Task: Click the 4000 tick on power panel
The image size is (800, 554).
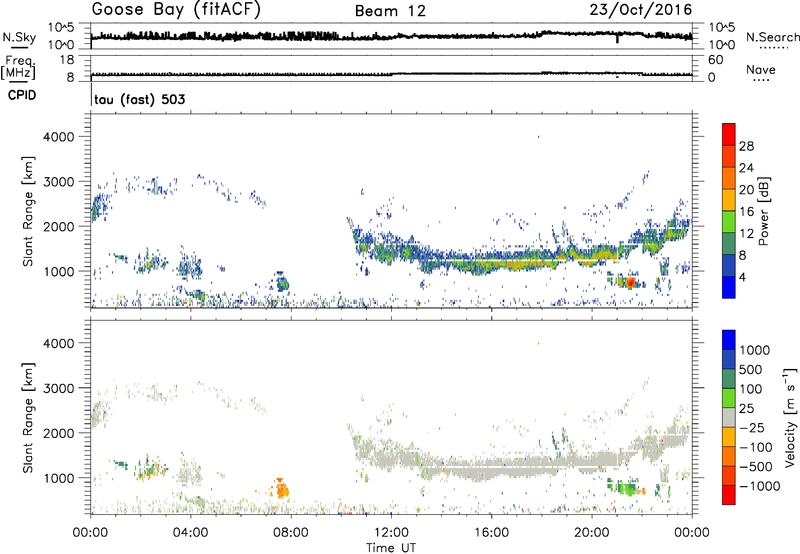Action: pyautogui.click(x=58, y=137)
